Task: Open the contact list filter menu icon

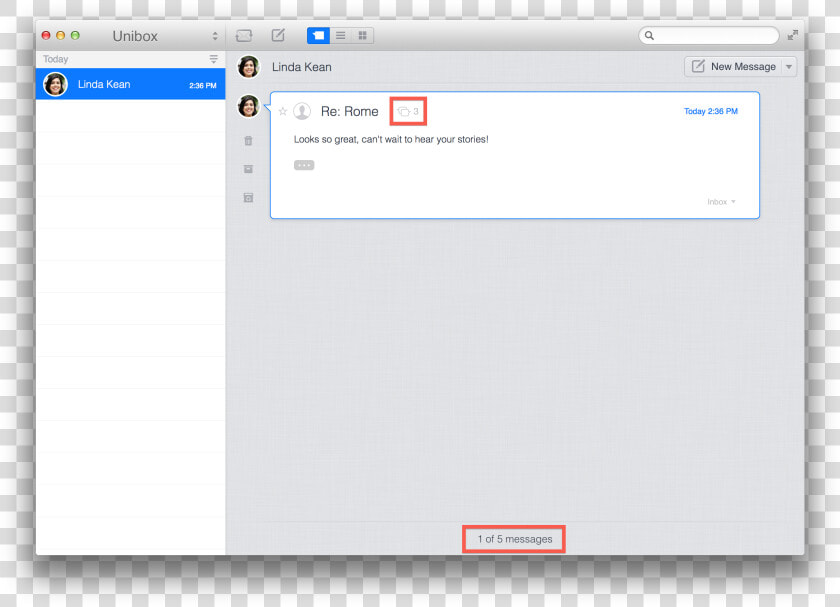Action: (213, 59)
